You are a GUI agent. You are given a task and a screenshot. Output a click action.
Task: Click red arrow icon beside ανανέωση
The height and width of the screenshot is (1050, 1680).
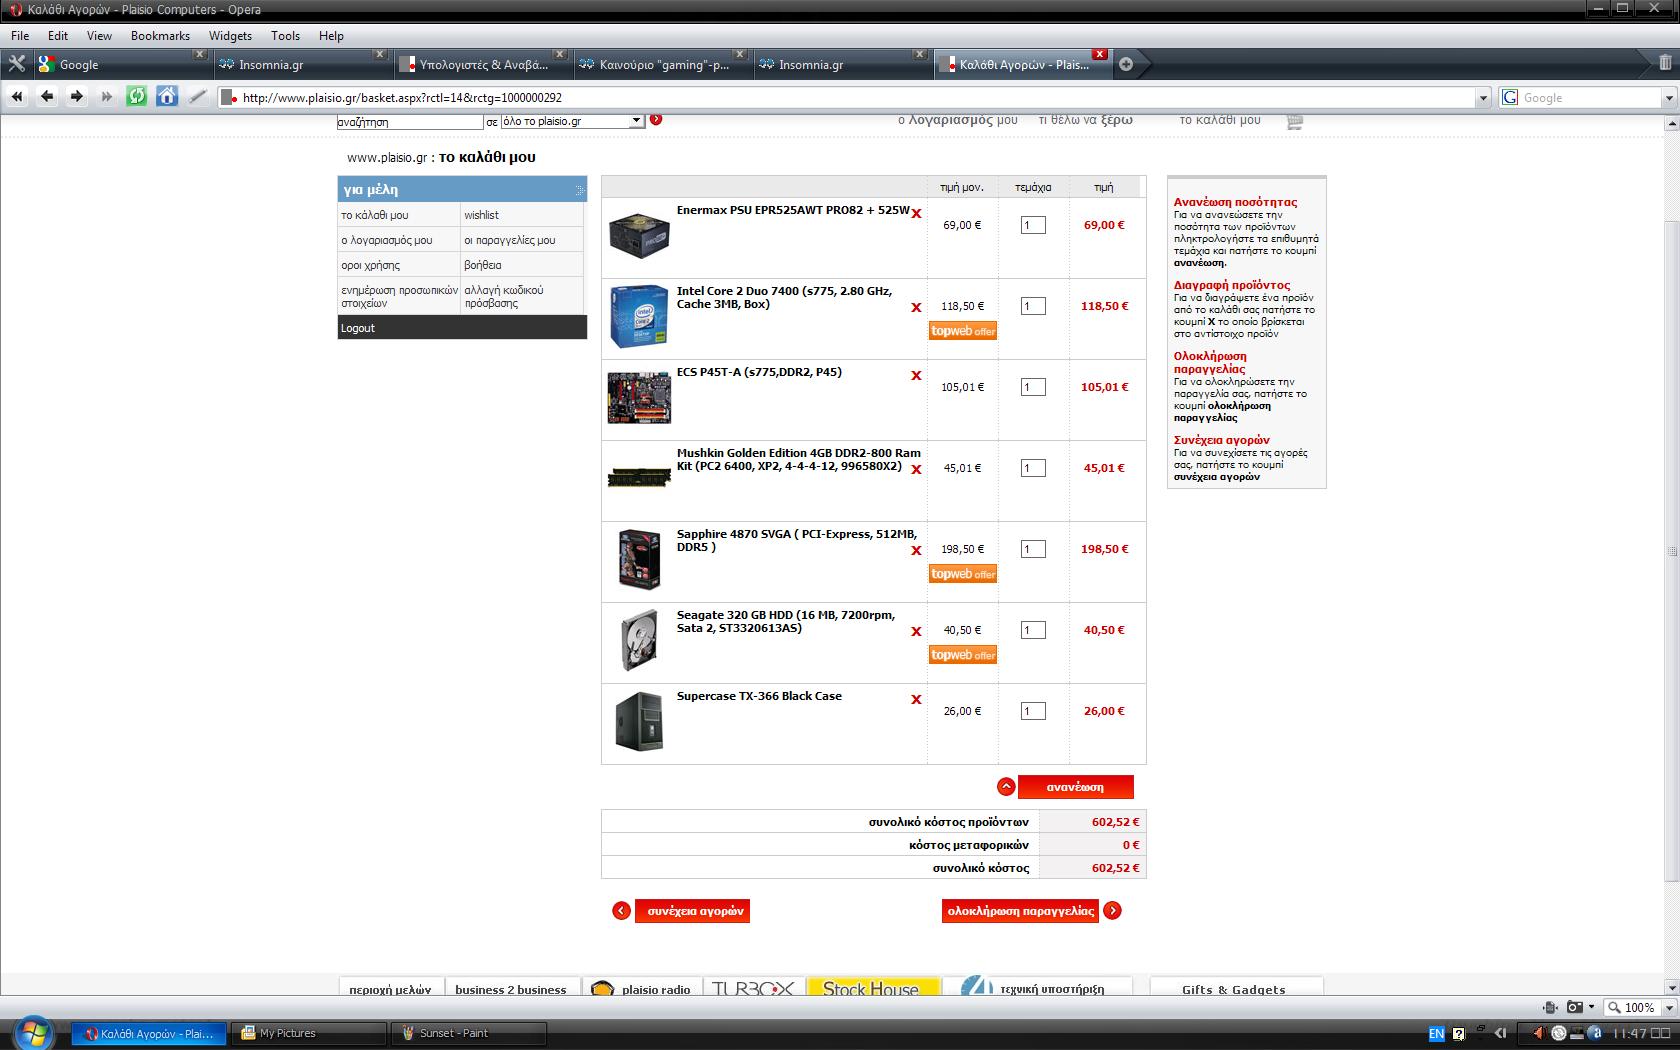(x=1006, y=787)
